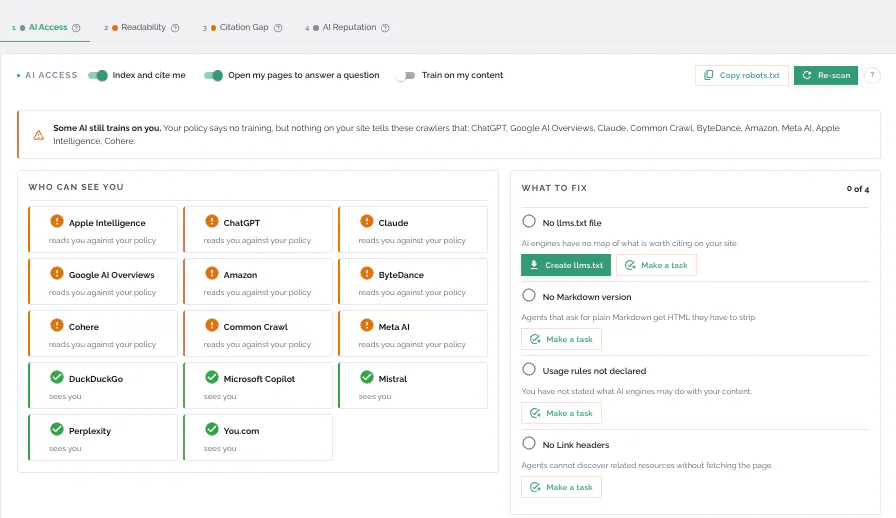Click Apple Intelligence warning icon
896x518 pixels.
57,221
